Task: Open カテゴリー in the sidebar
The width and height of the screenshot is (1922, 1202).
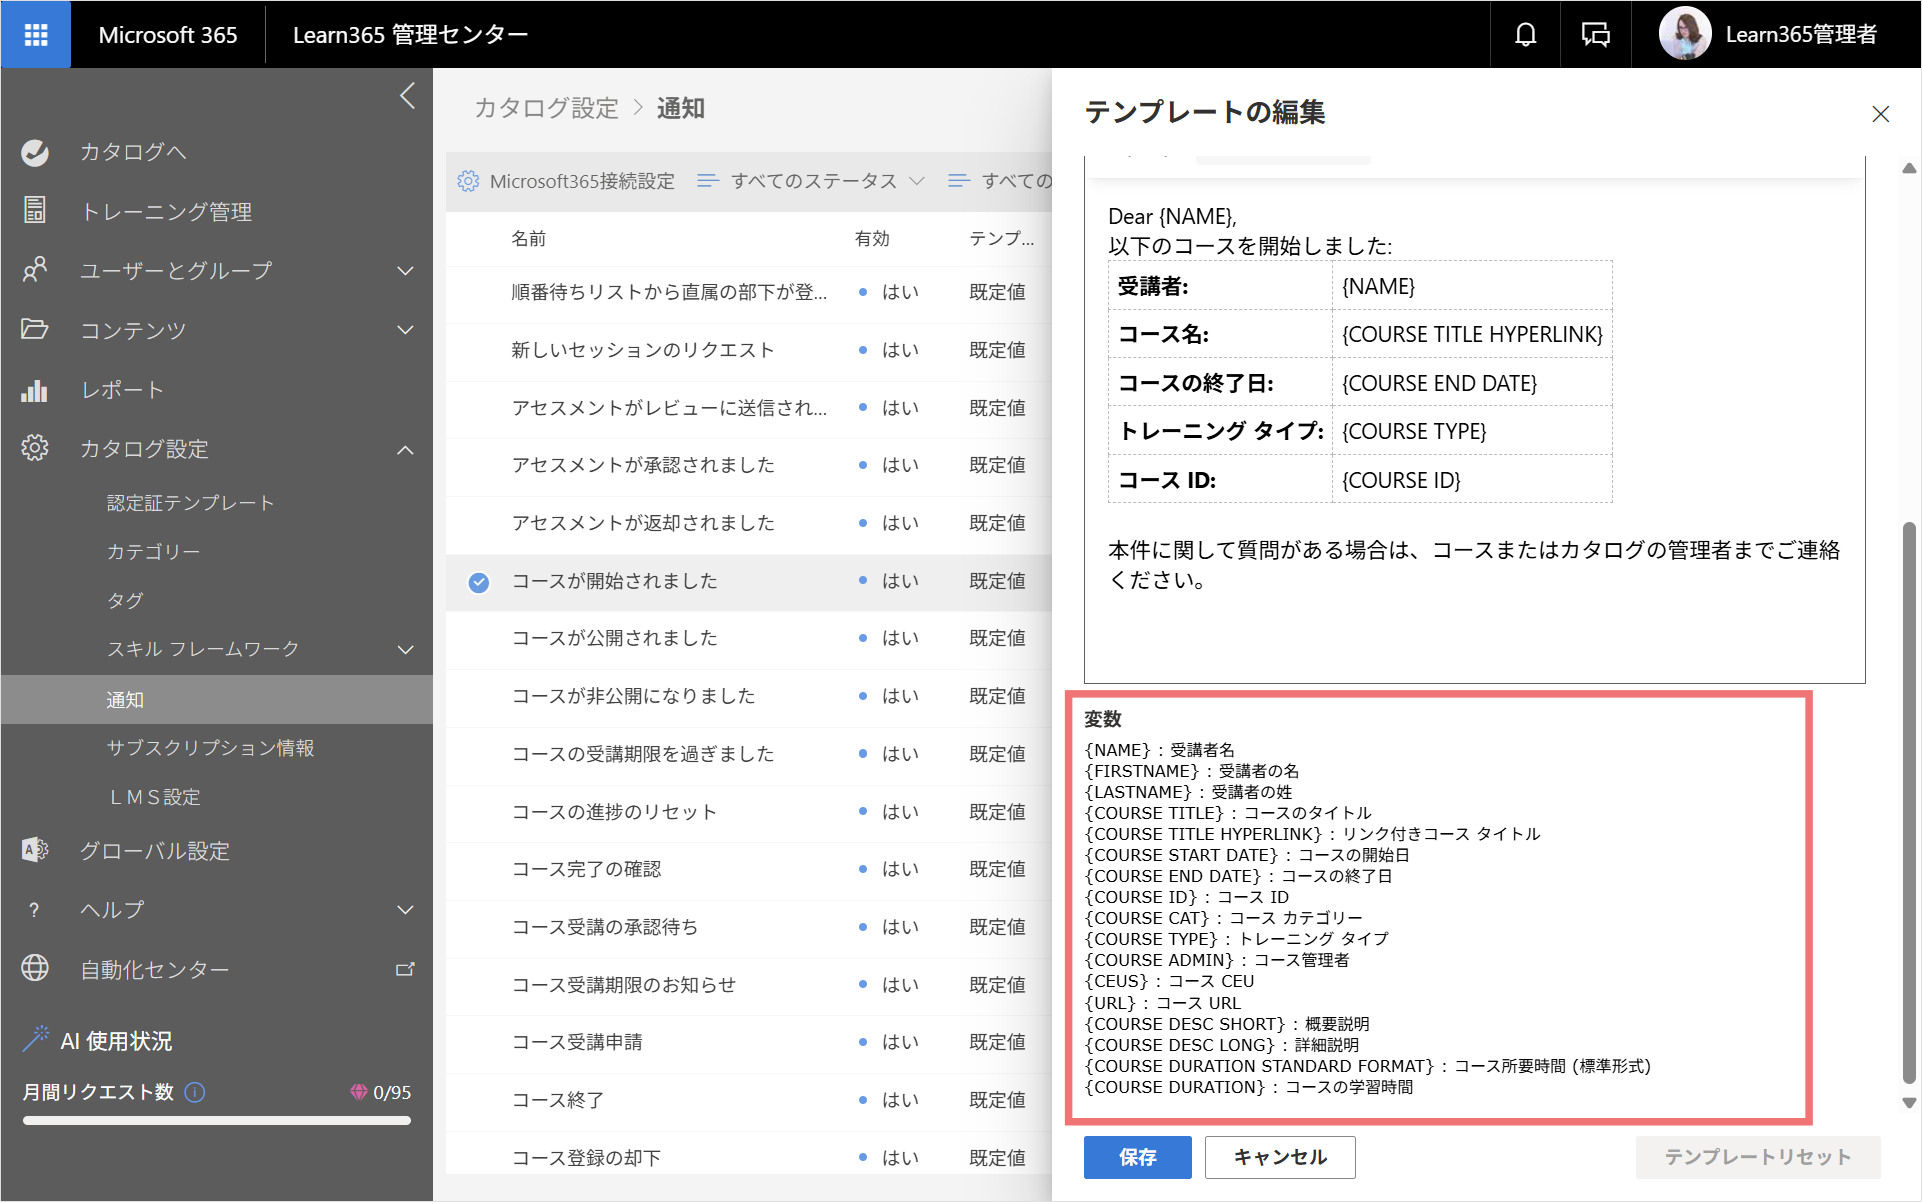Action: coord(153,552)
